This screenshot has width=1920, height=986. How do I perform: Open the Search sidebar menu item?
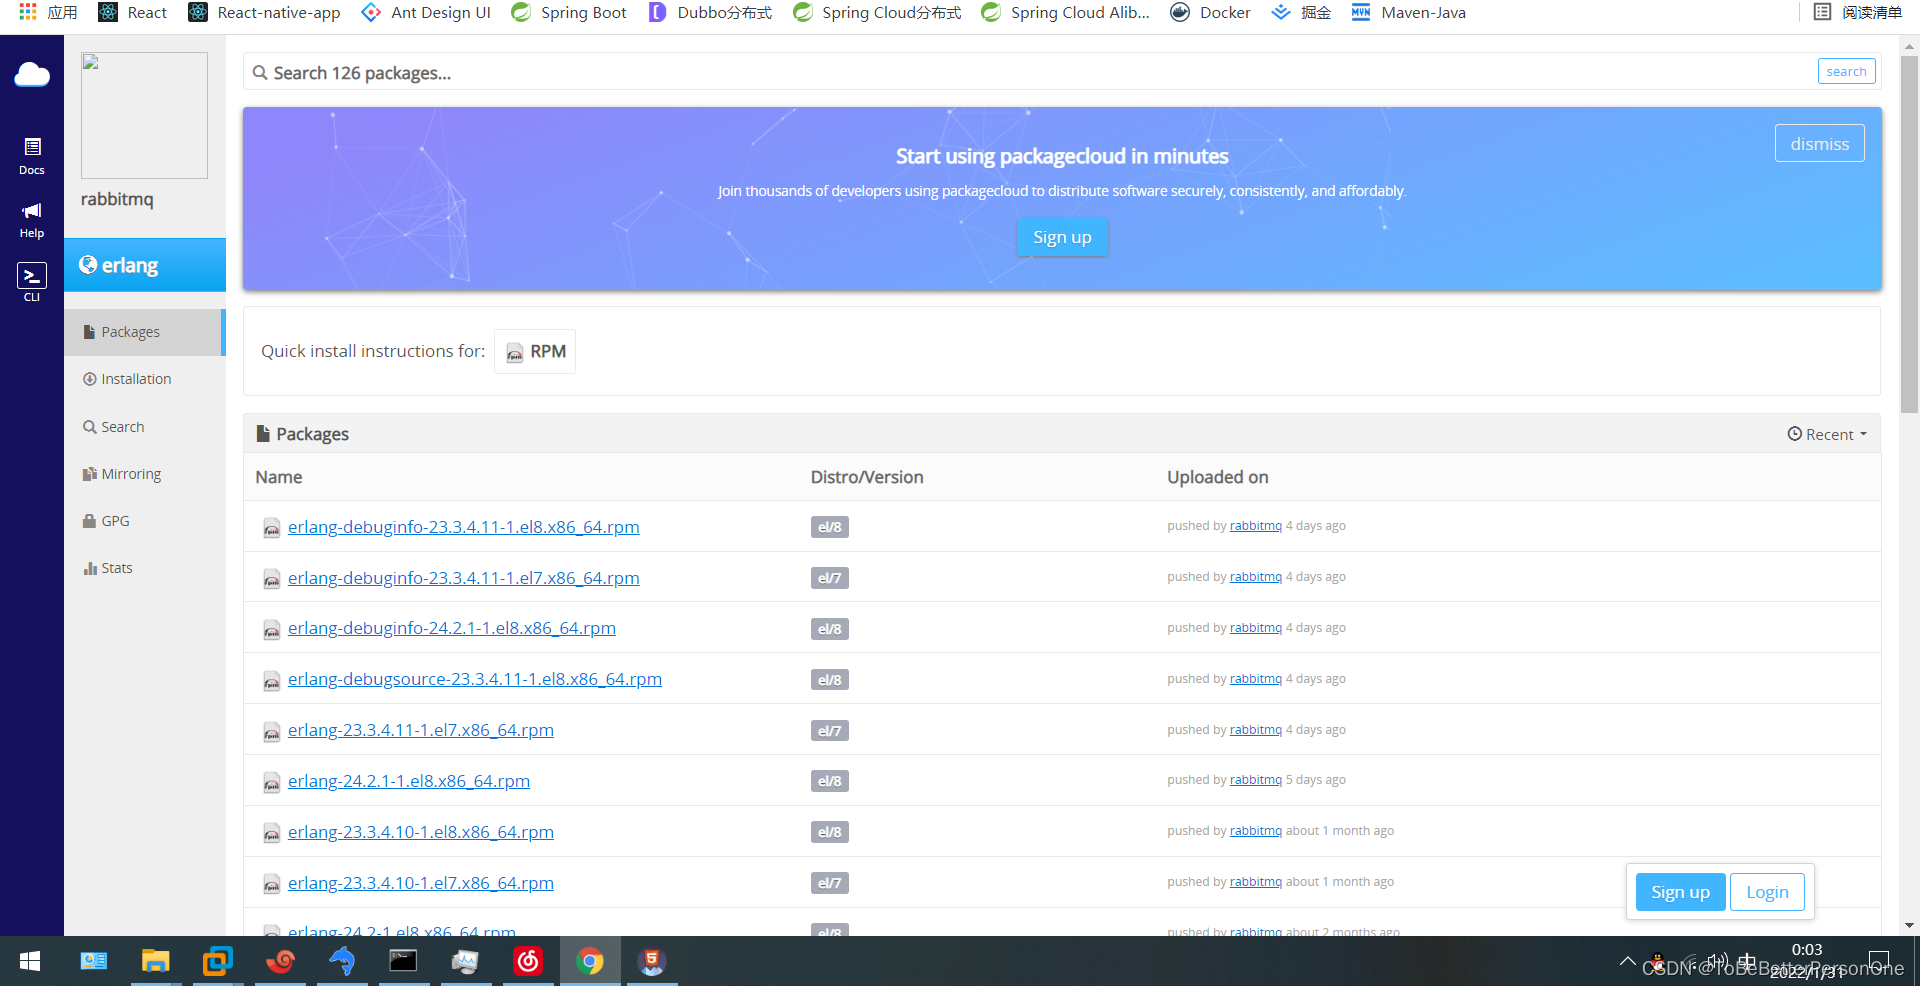tap(145, 427)
